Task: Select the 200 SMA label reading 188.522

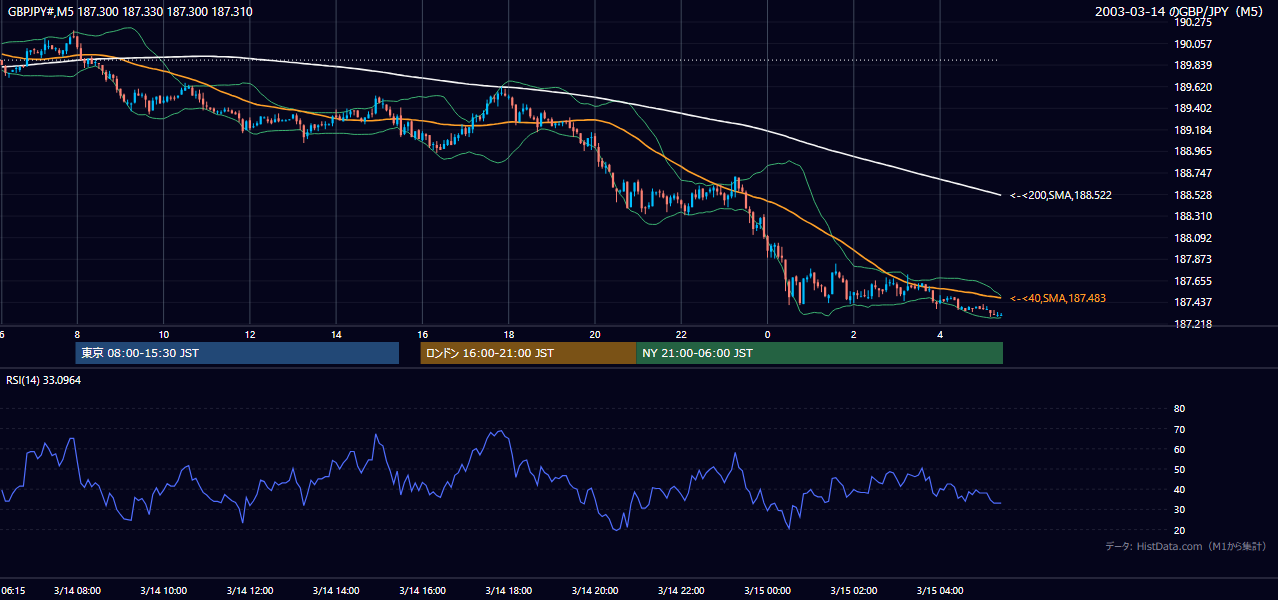Action: click(1061, 195)
